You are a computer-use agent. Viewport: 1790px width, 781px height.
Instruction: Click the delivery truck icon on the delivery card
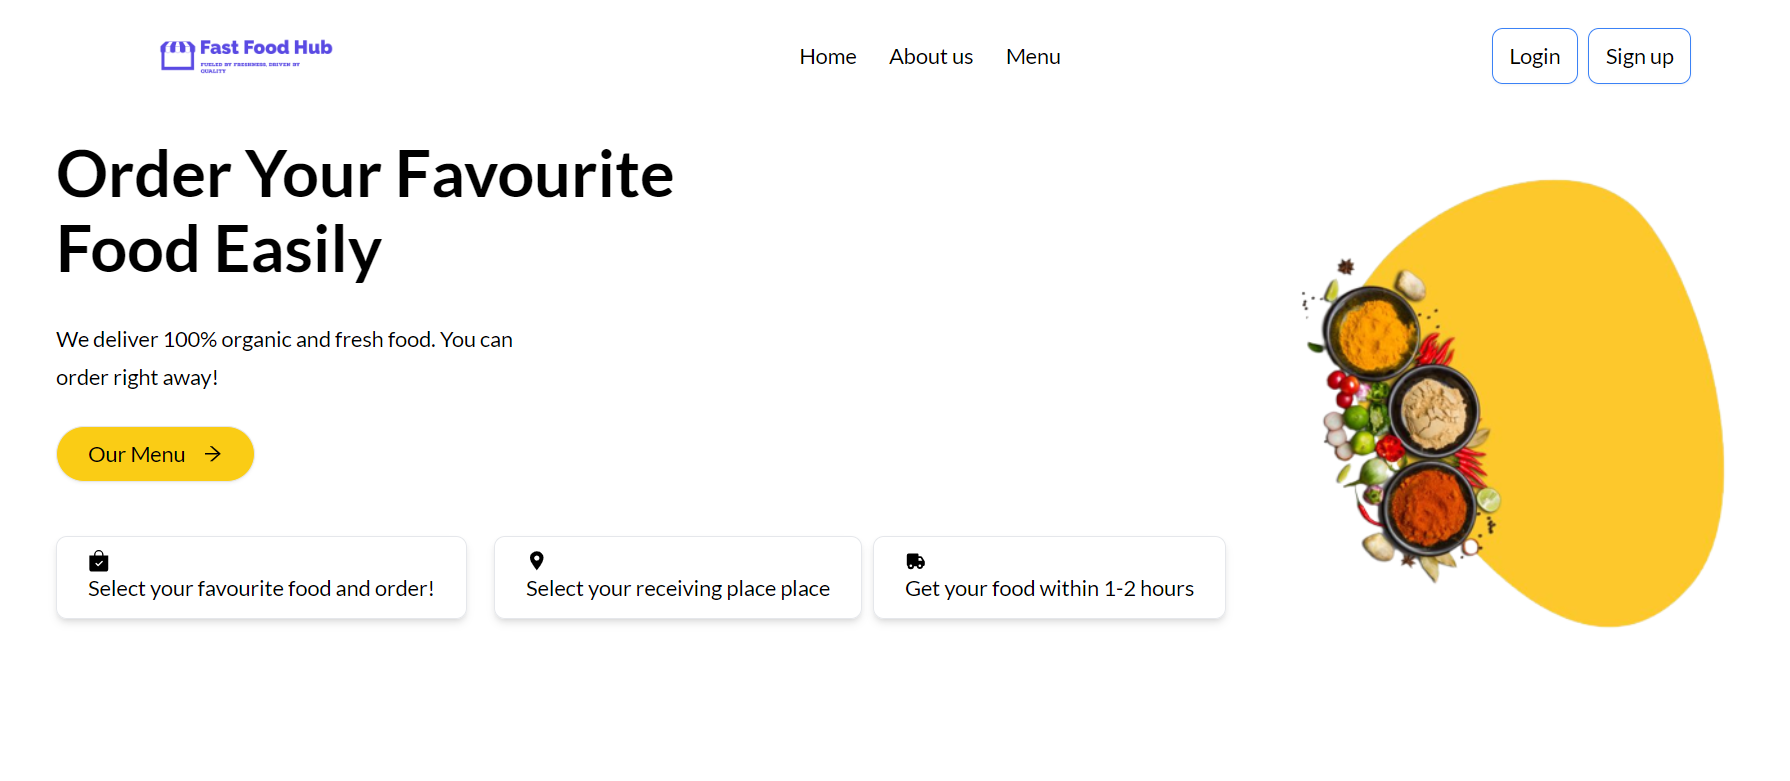(914, 560)
